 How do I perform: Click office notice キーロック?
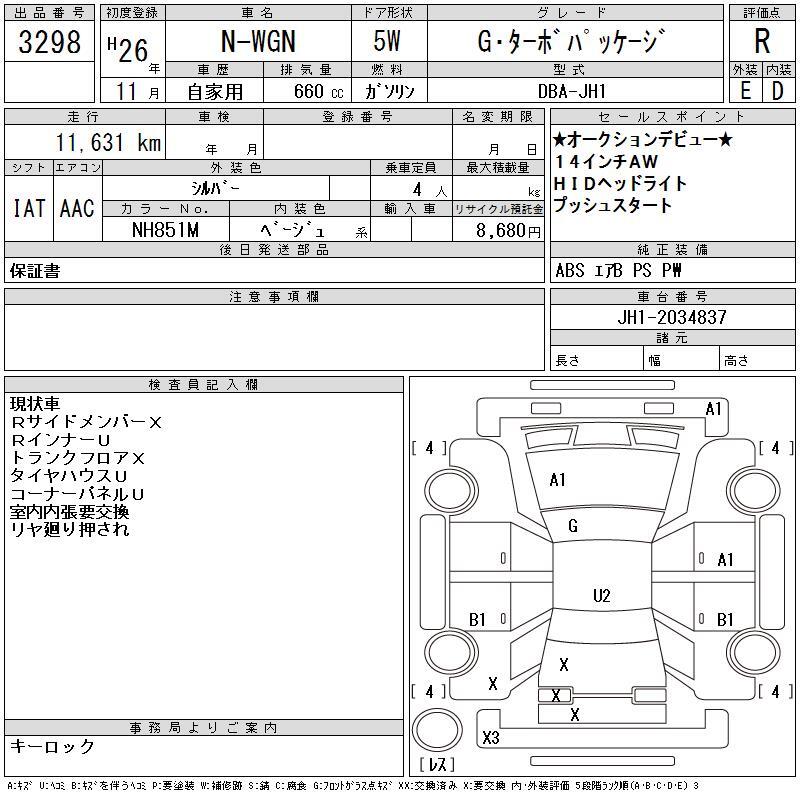click(52, 746)
